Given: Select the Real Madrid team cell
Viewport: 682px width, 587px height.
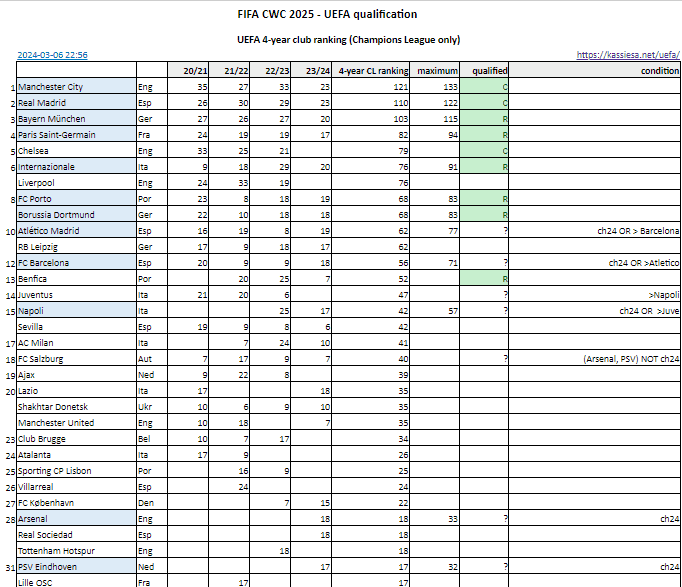Looking at the screenshot, I should [77, 103].
